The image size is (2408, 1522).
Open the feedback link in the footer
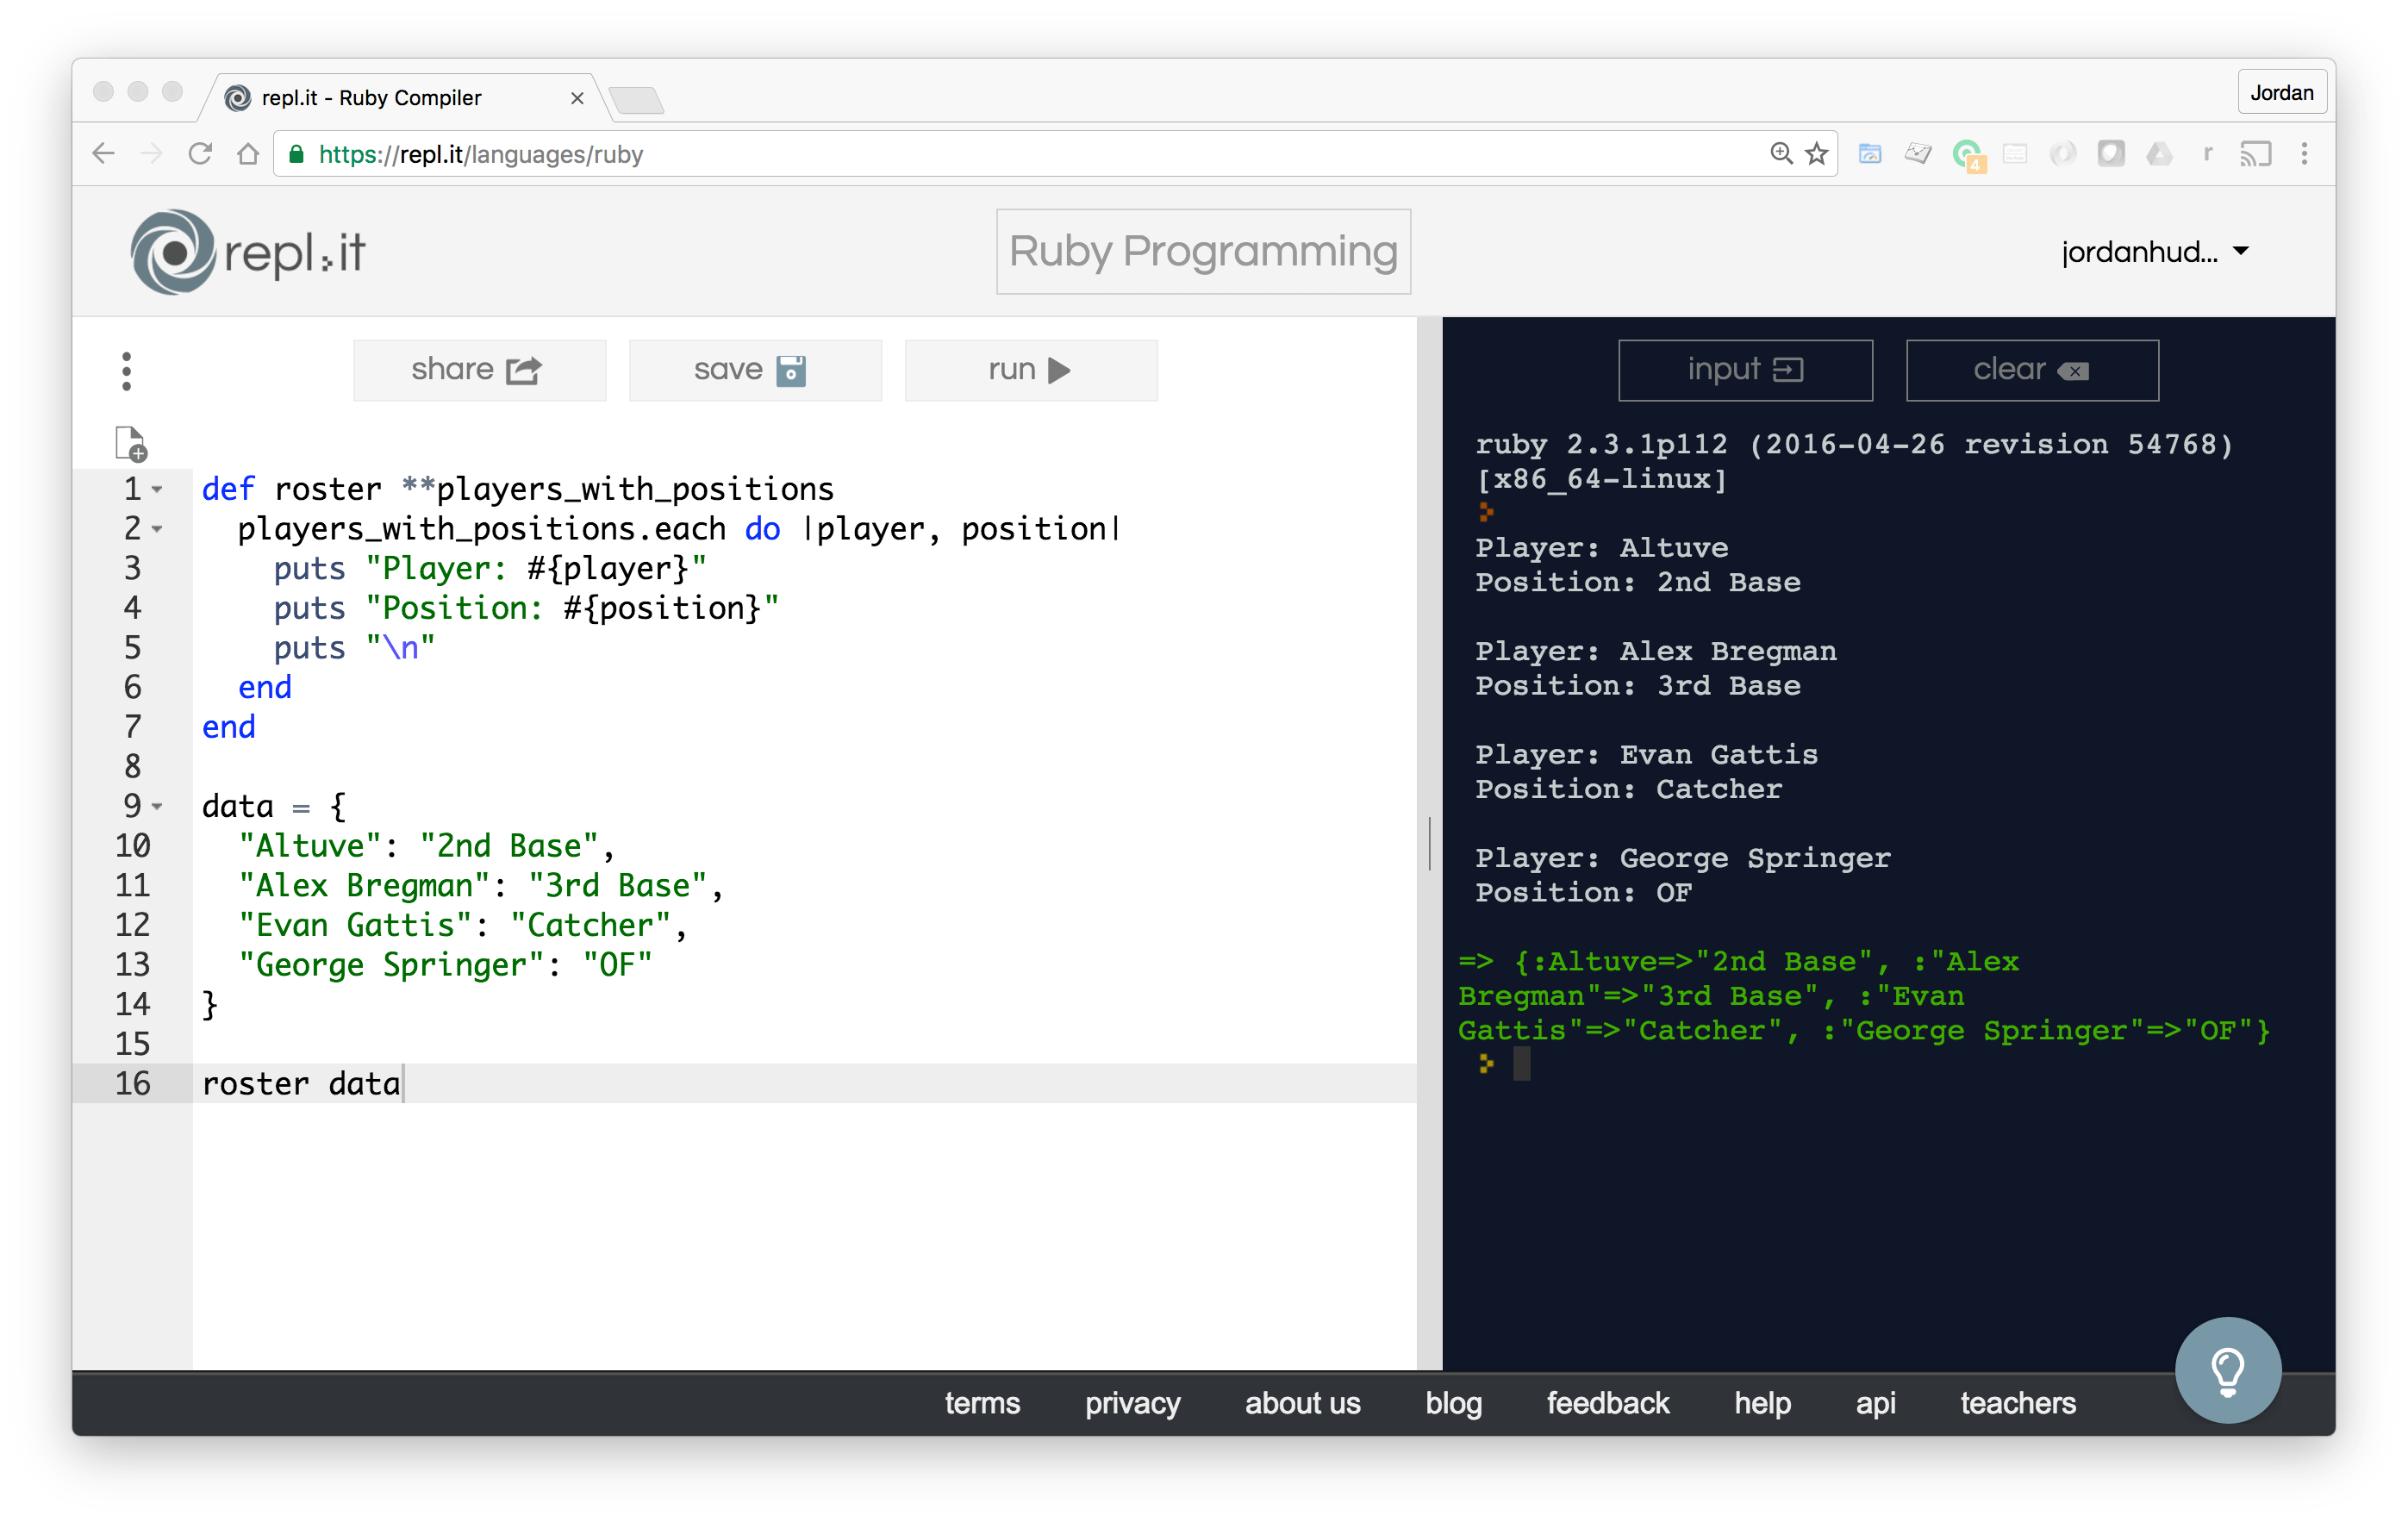(x=1607, y=1403)
